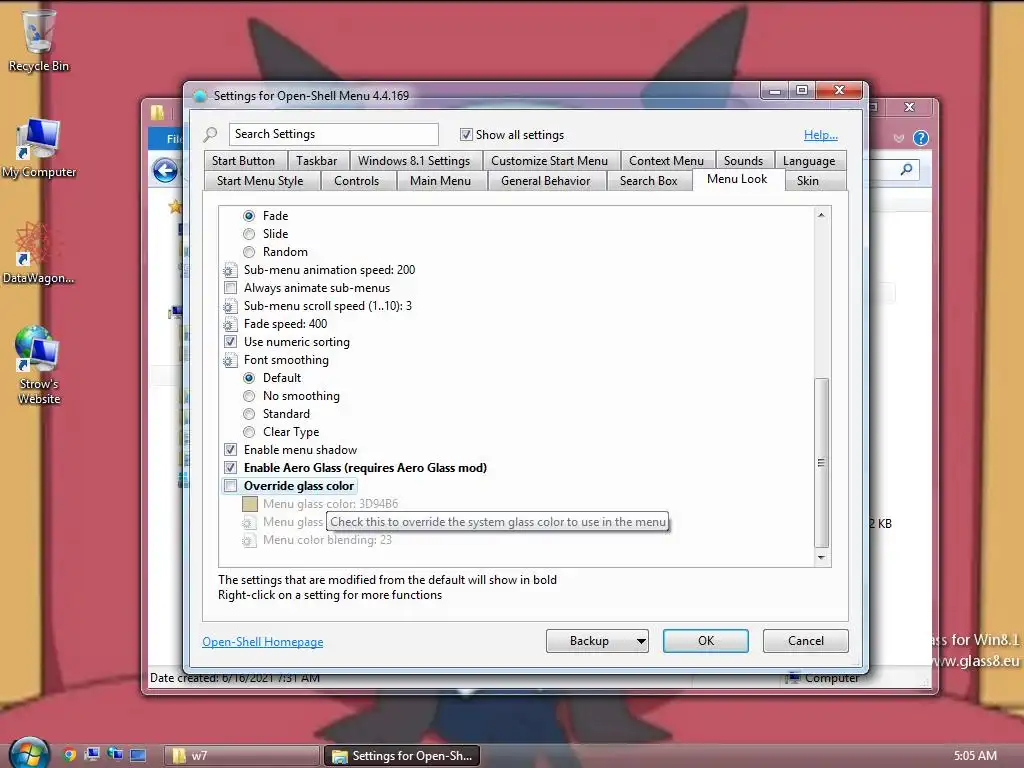Click the gear icon beside Menu color blending
The width and height of the screenshot is (1024, 768).
point(248,540)
